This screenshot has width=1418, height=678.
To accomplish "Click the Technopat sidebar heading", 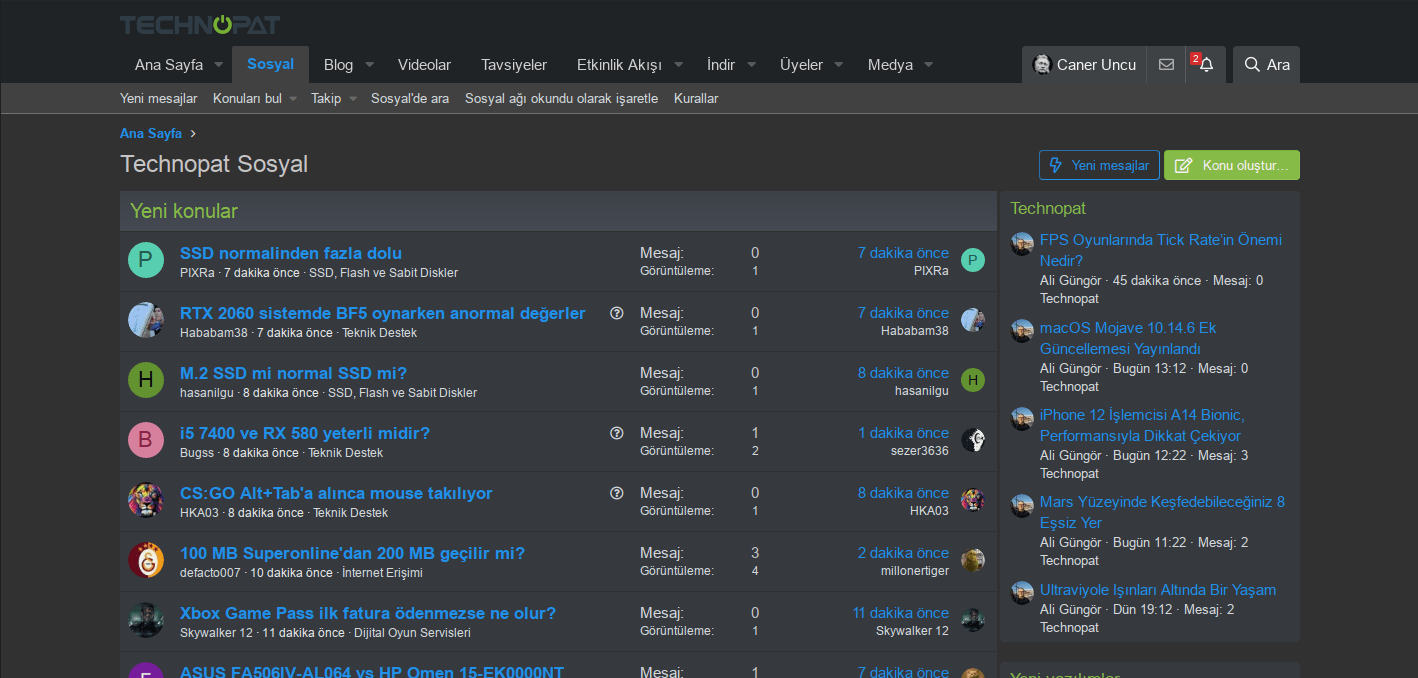I will pyautogui.click(x=1048, y=208).
